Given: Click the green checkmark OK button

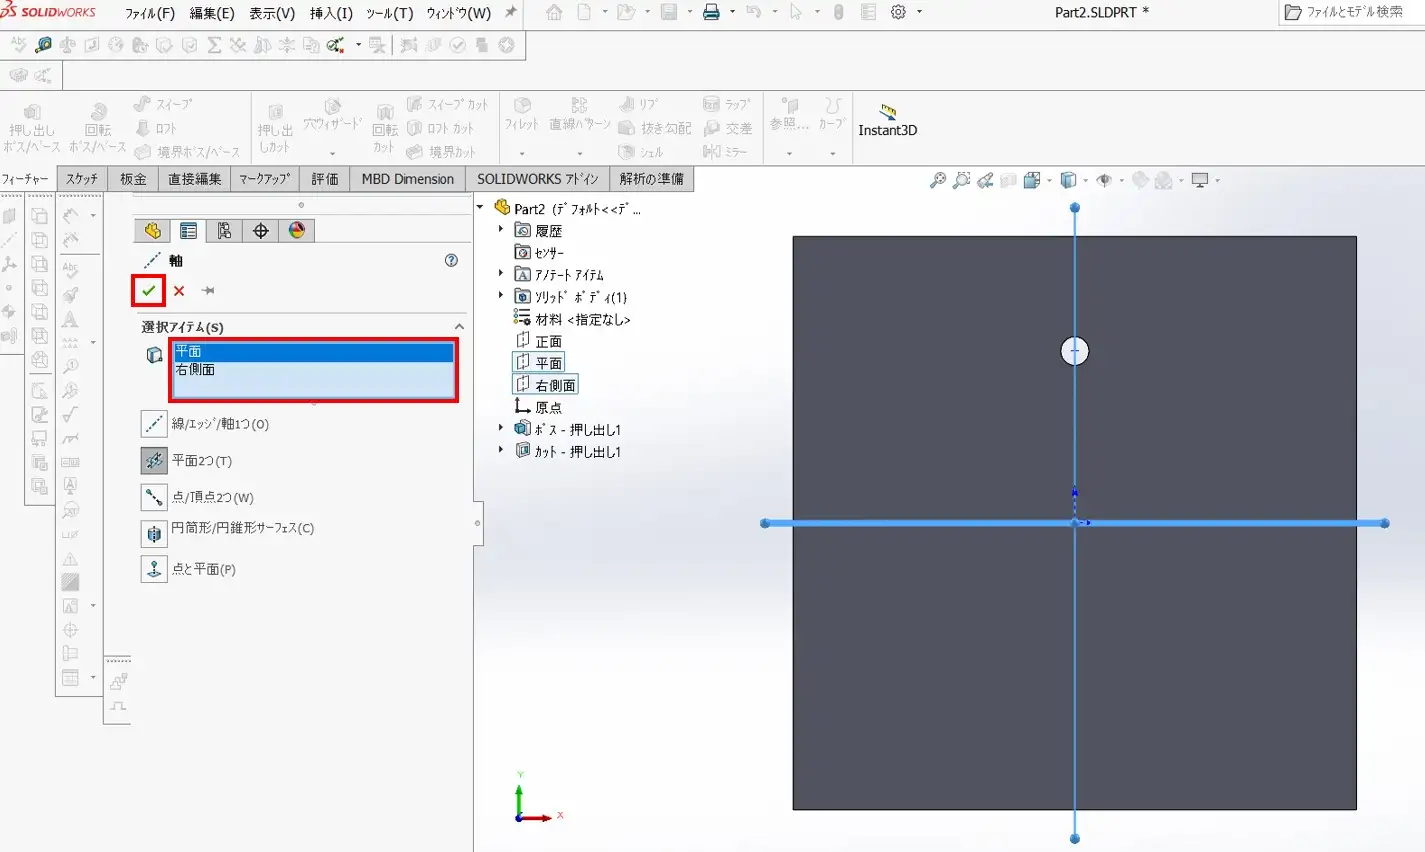Looking at the screenshot, I should coord(149,290).
